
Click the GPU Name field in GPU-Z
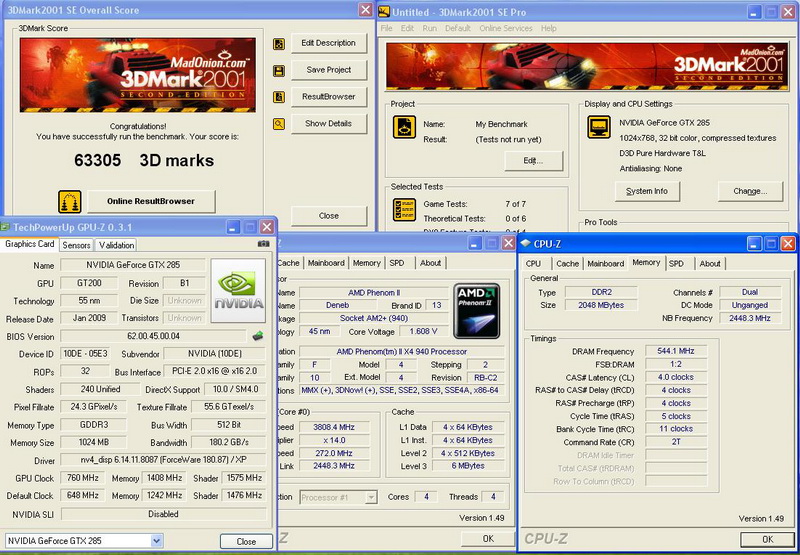pyautogui.click(x=133, y=265)
